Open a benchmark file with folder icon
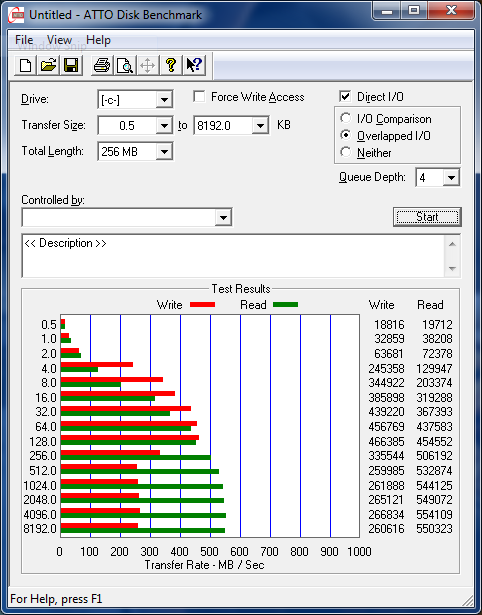 point(48,65)
